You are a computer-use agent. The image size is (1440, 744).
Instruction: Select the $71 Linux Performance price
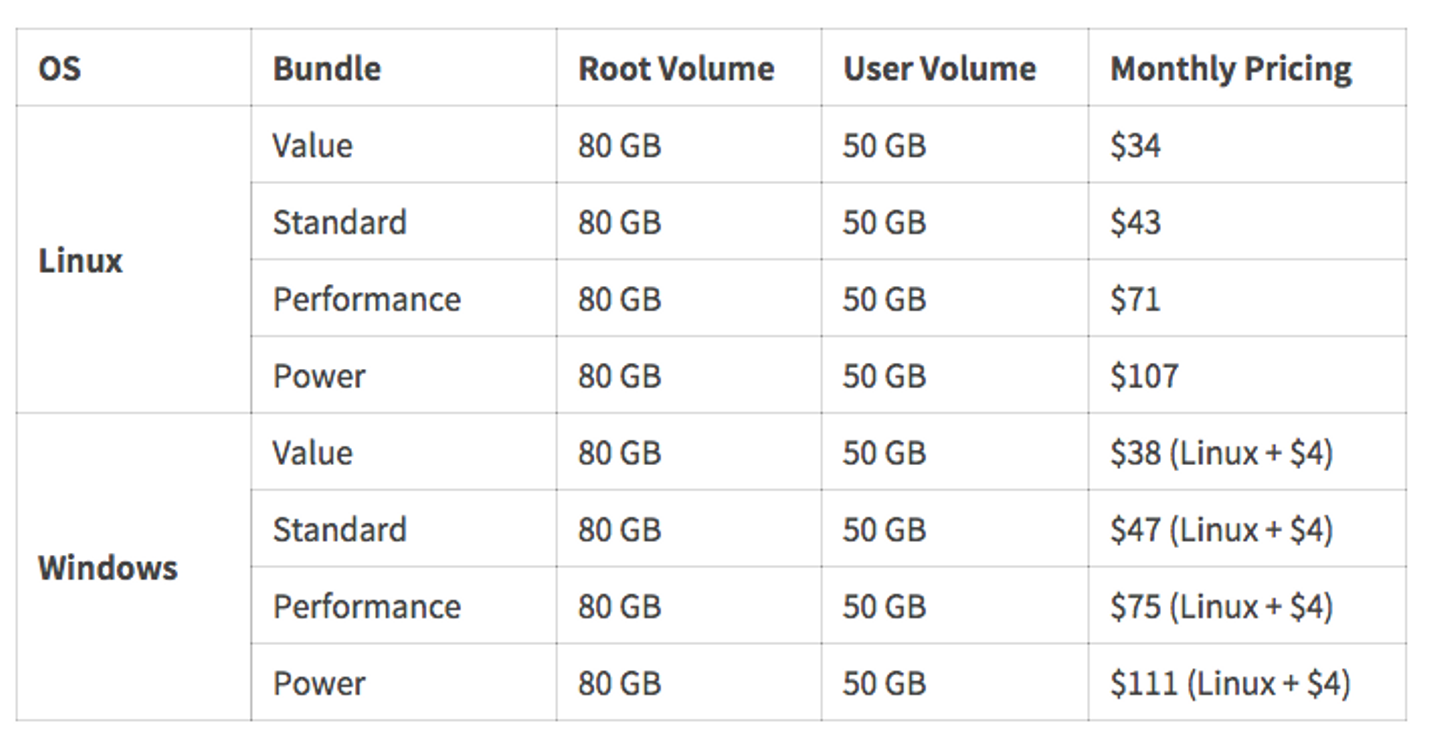(x=1135, y=299)
